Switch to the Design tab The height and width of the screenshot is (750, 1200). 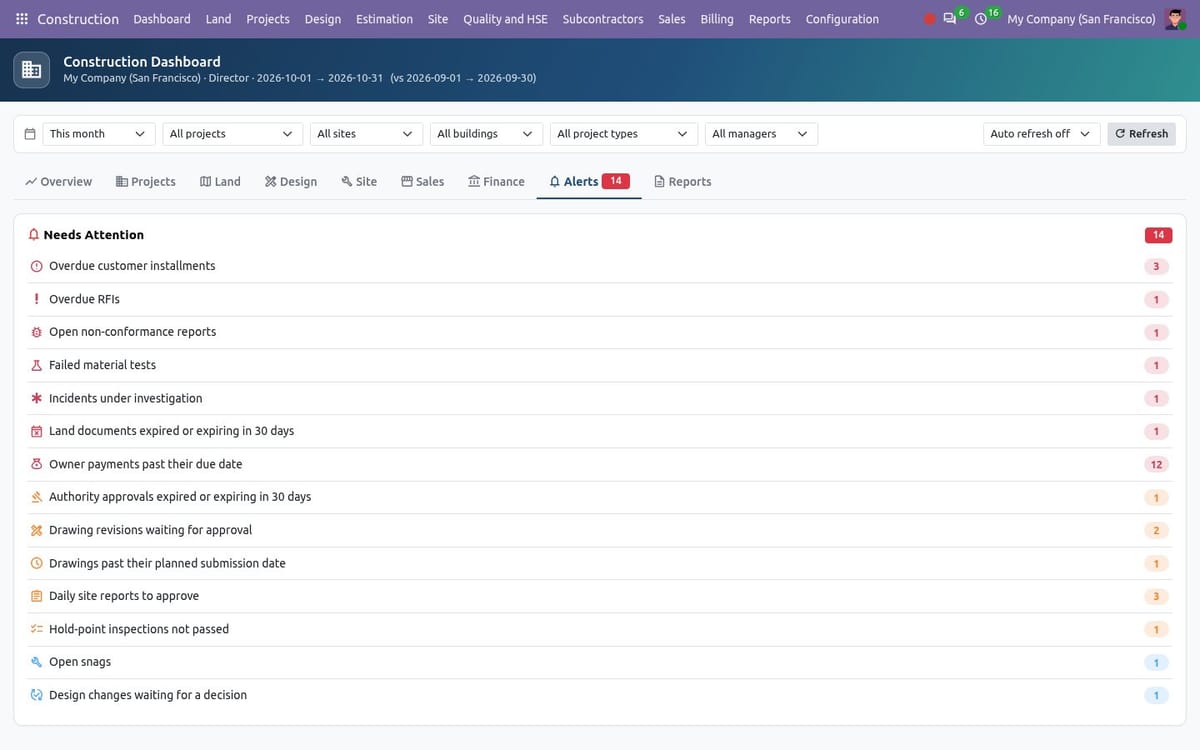(x=291, y=182)
